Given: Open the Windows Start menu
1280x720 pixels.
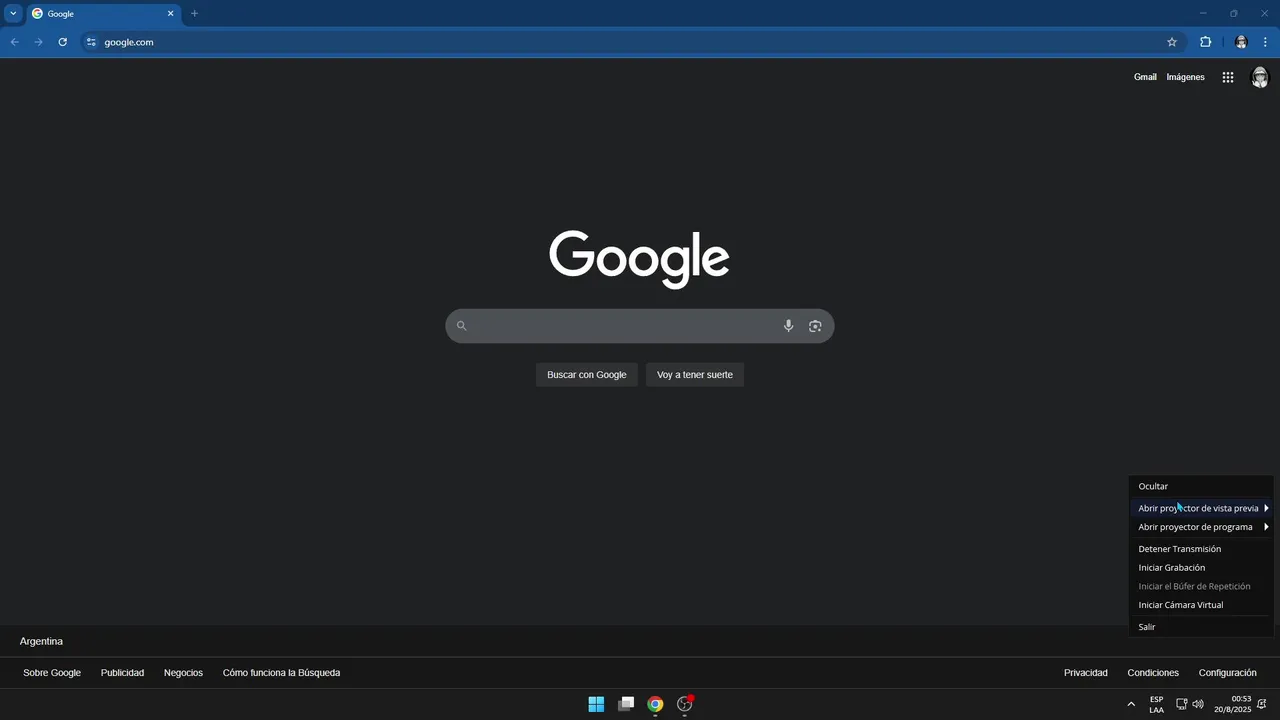Looking at the screenshot, I should point(596,704).
